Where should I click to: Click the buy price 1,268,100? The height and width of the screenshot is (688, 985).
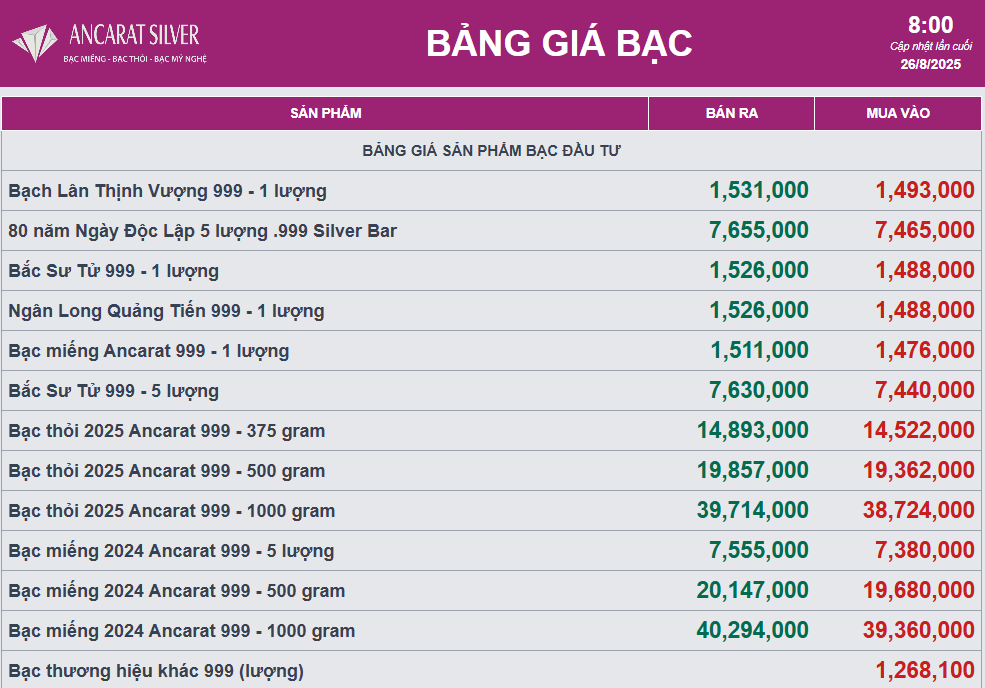[924, 671]
